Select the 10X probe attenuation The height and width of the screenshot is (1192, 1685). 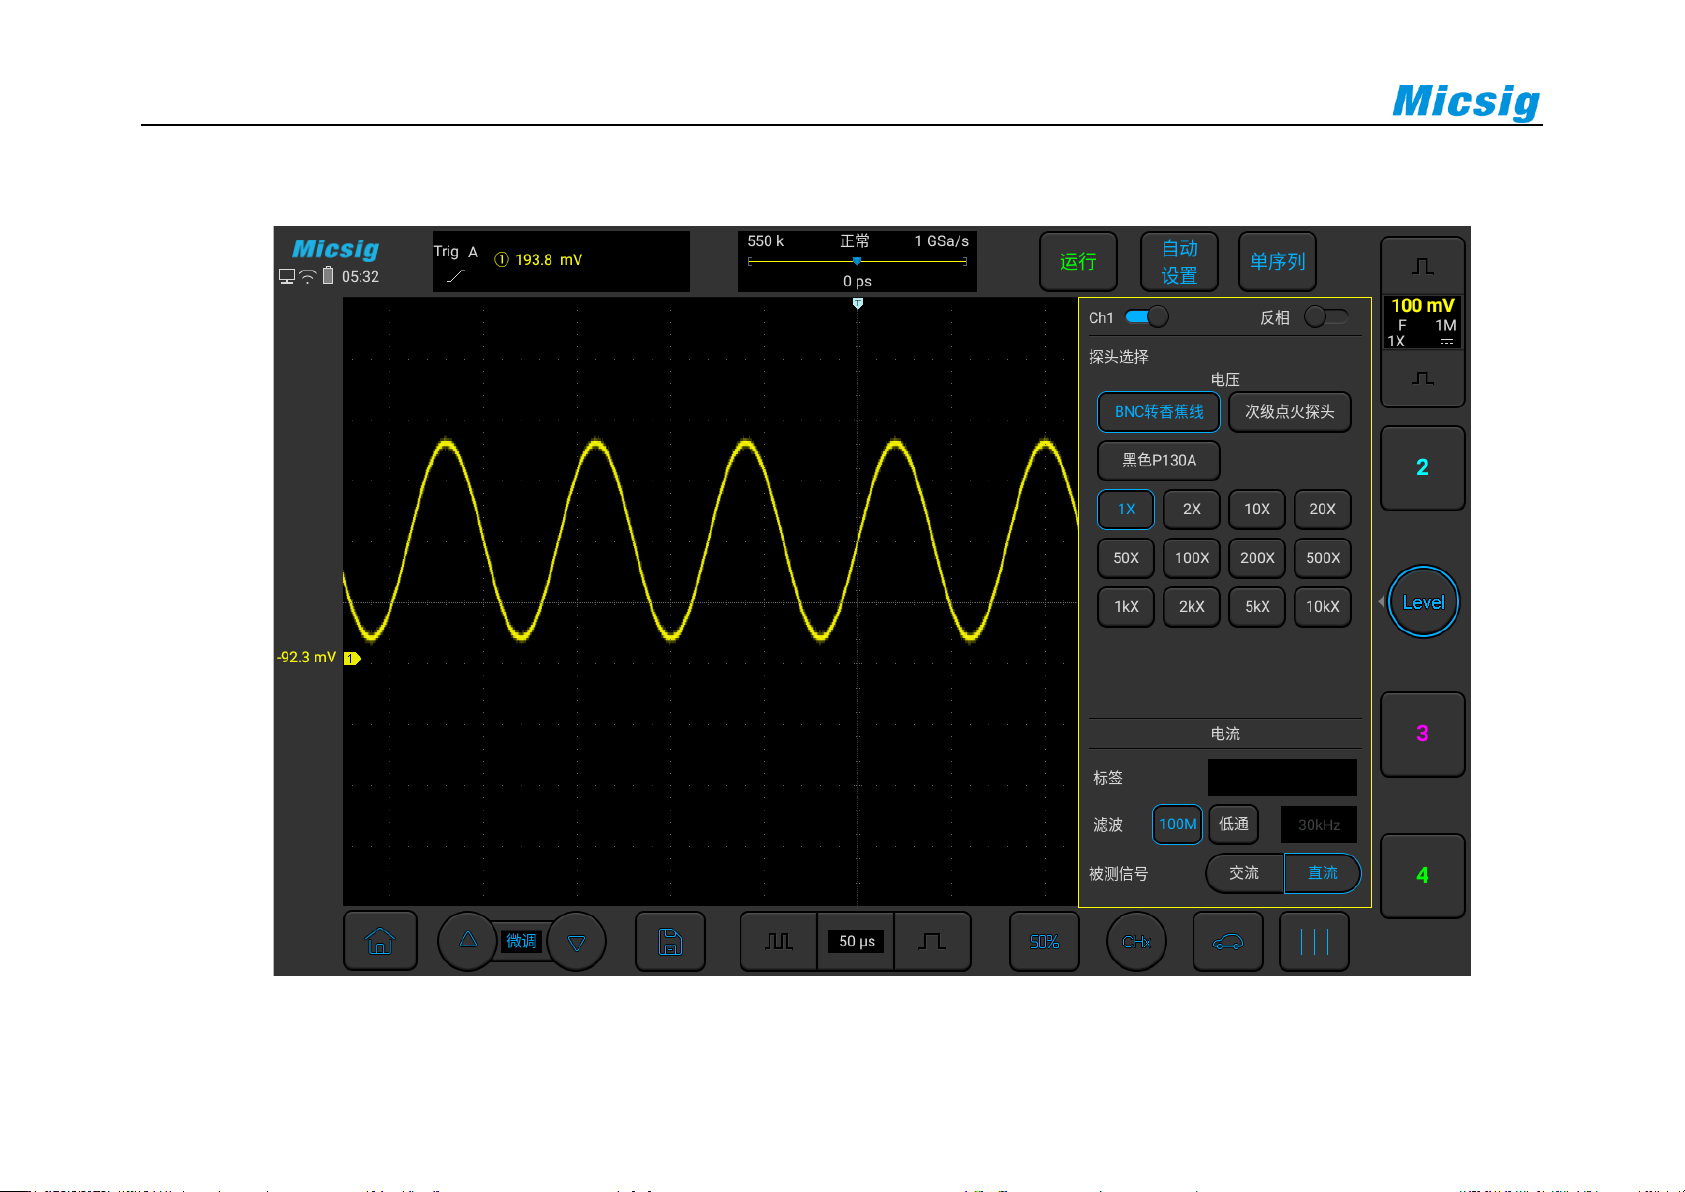1257,509
